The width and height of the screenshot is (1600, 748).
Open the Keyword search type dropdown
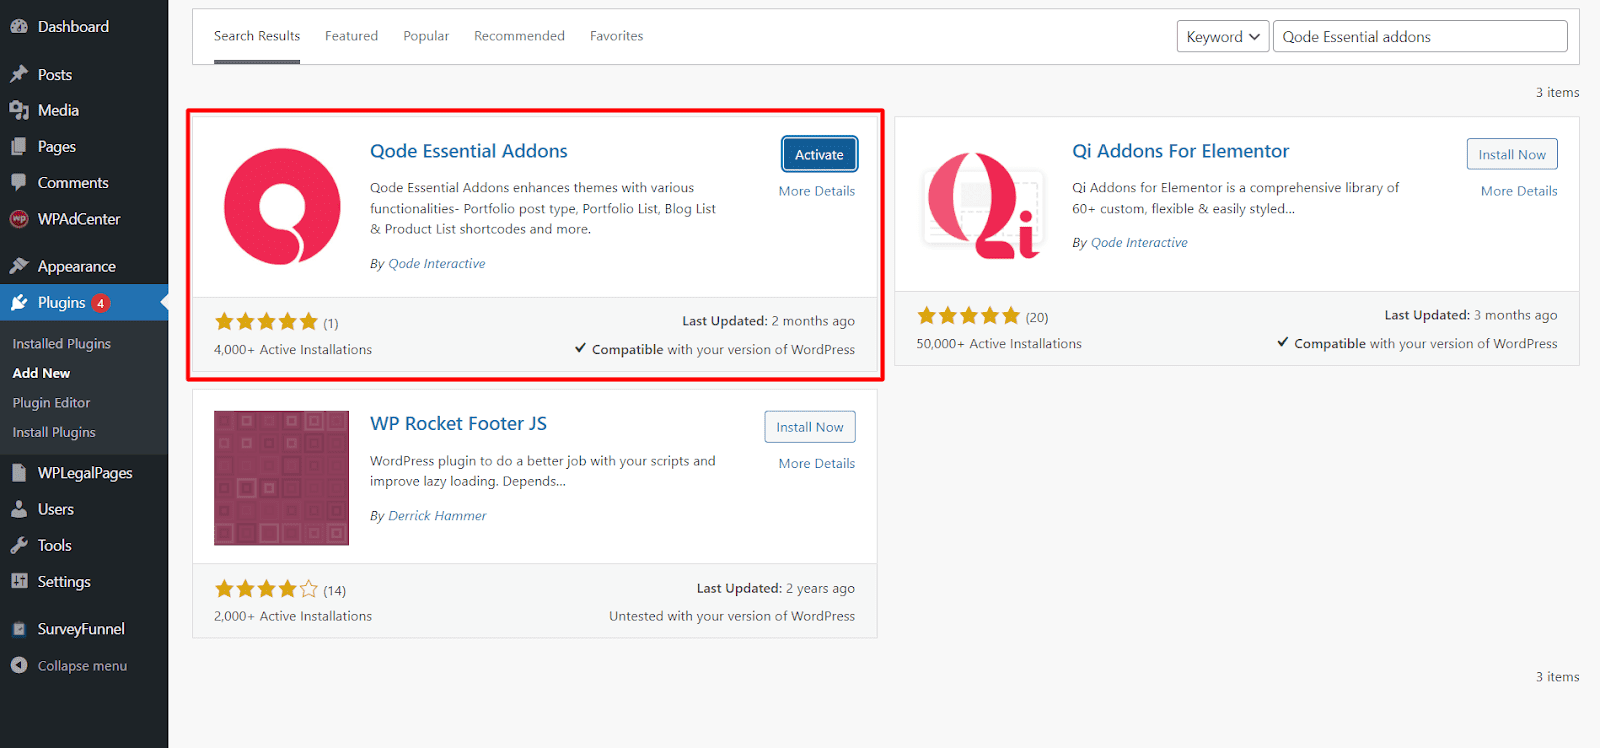[1222, 37]
